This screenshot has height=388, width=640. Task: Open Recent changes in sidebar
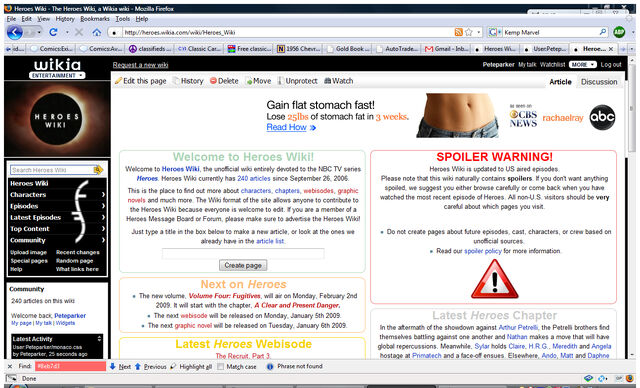[78, 252]
